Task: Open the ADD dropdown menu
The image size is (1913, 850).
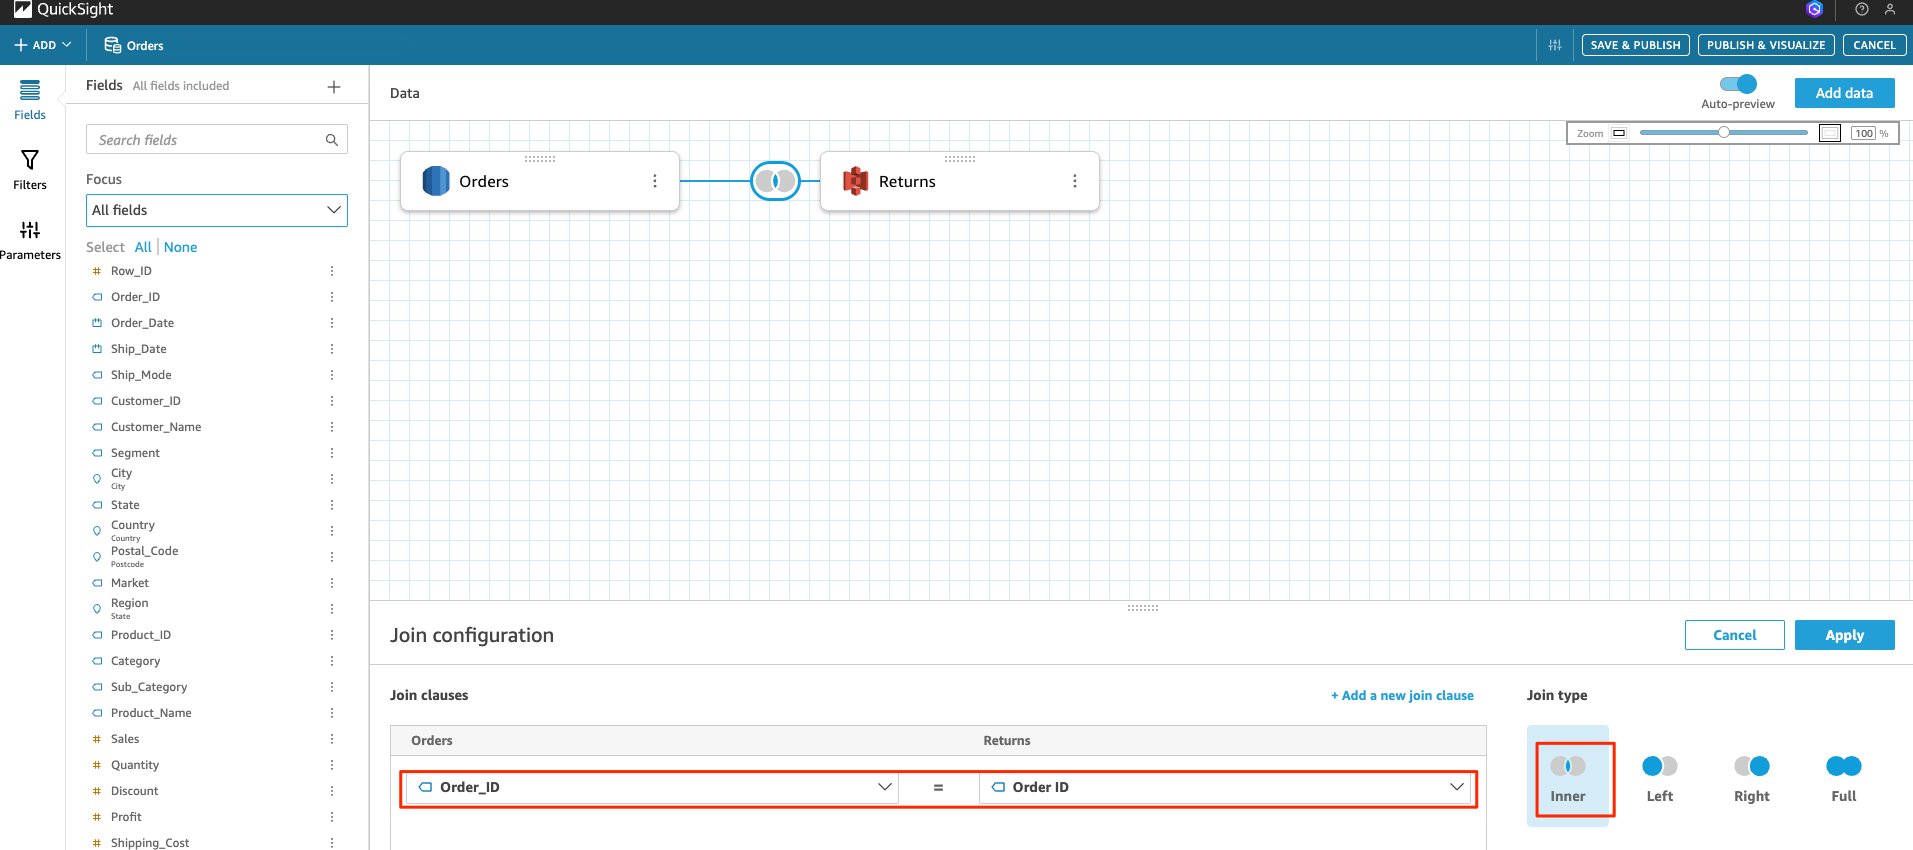Action: coord(43,45)
